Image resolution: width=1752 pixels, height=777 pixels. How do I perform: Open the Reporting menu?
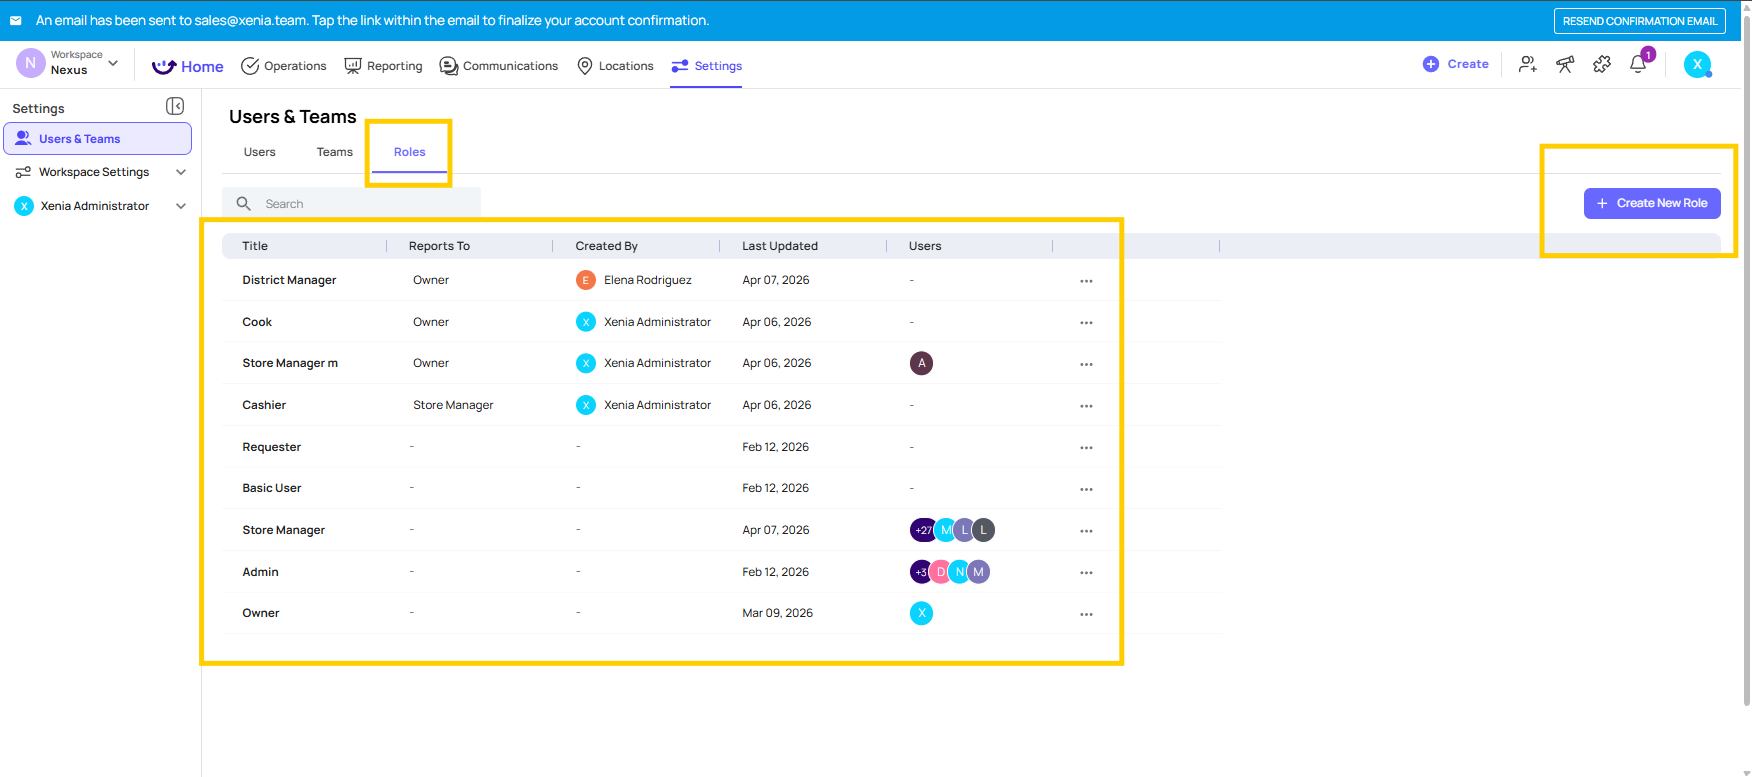point(383,66)
